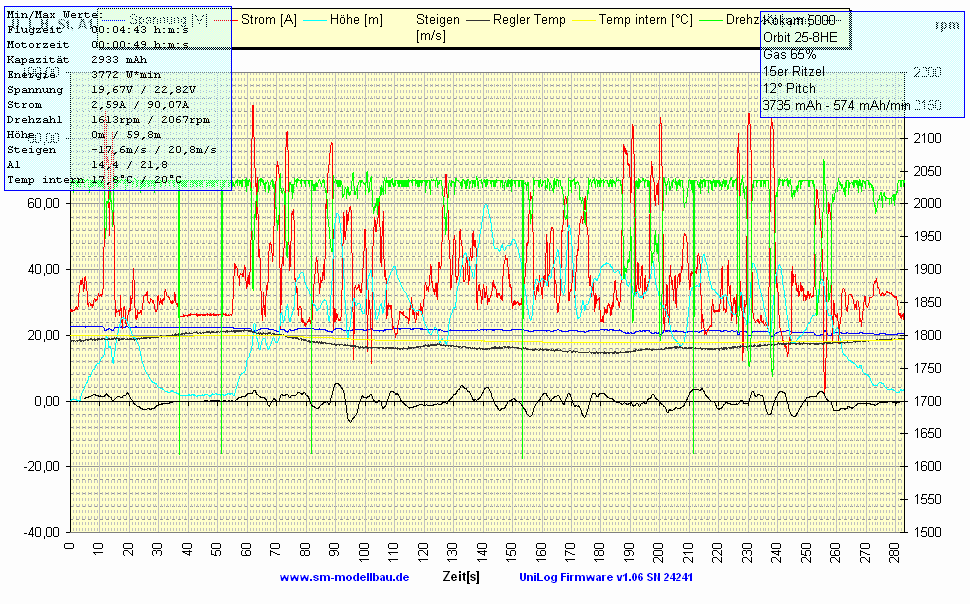Click the Zeit[s] axis title
The width and height of the screenshot is (970, 604).
[x=460, y=578]
